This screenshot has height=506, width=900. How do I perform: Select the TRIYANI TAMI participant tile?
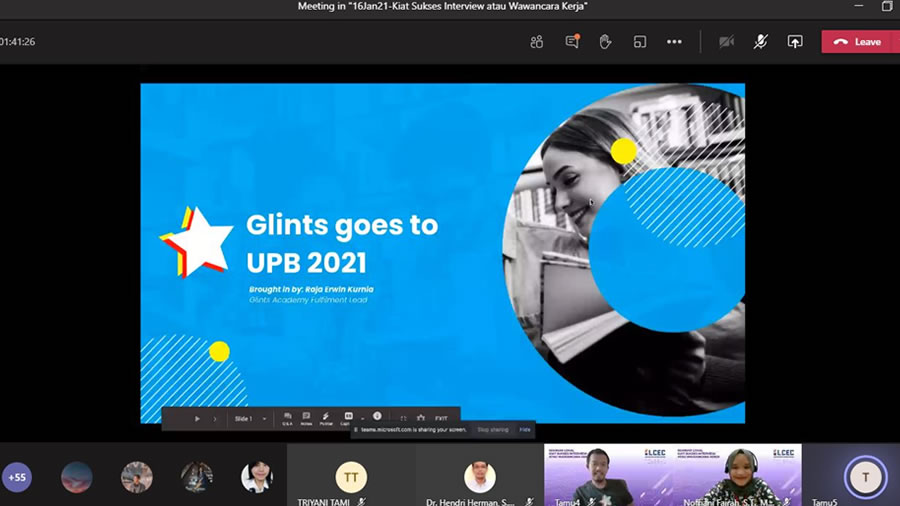coord(351,478)
